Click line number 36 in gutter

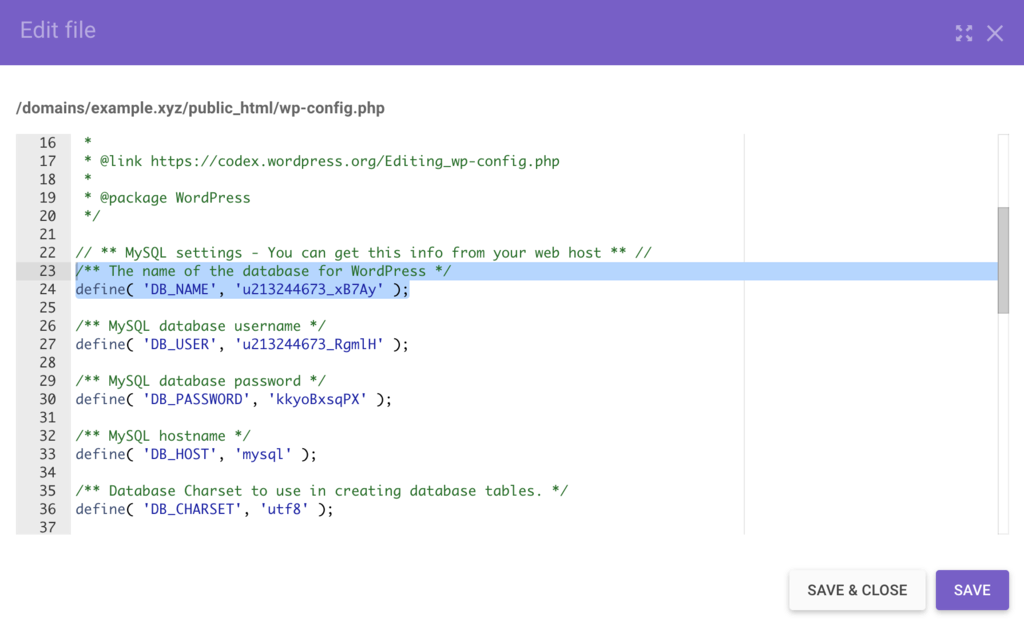[x=48, y=509]
